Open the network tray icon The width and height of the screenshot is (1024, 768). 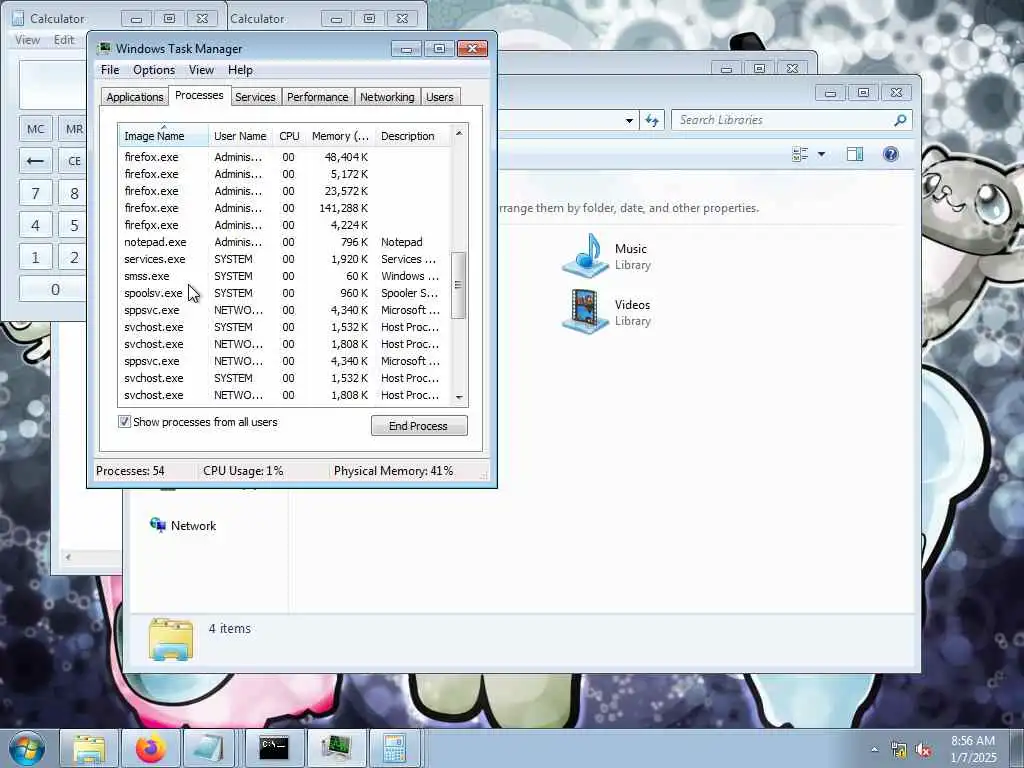coord(899,750)
